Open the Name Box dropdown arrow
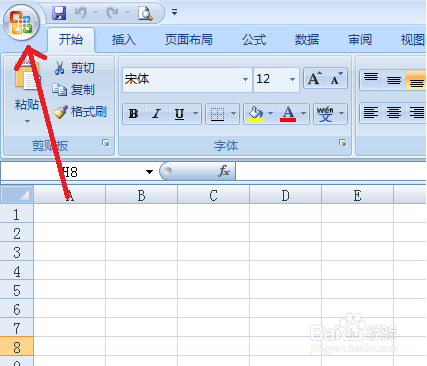427x366 pixels. [x=149, y=172]
